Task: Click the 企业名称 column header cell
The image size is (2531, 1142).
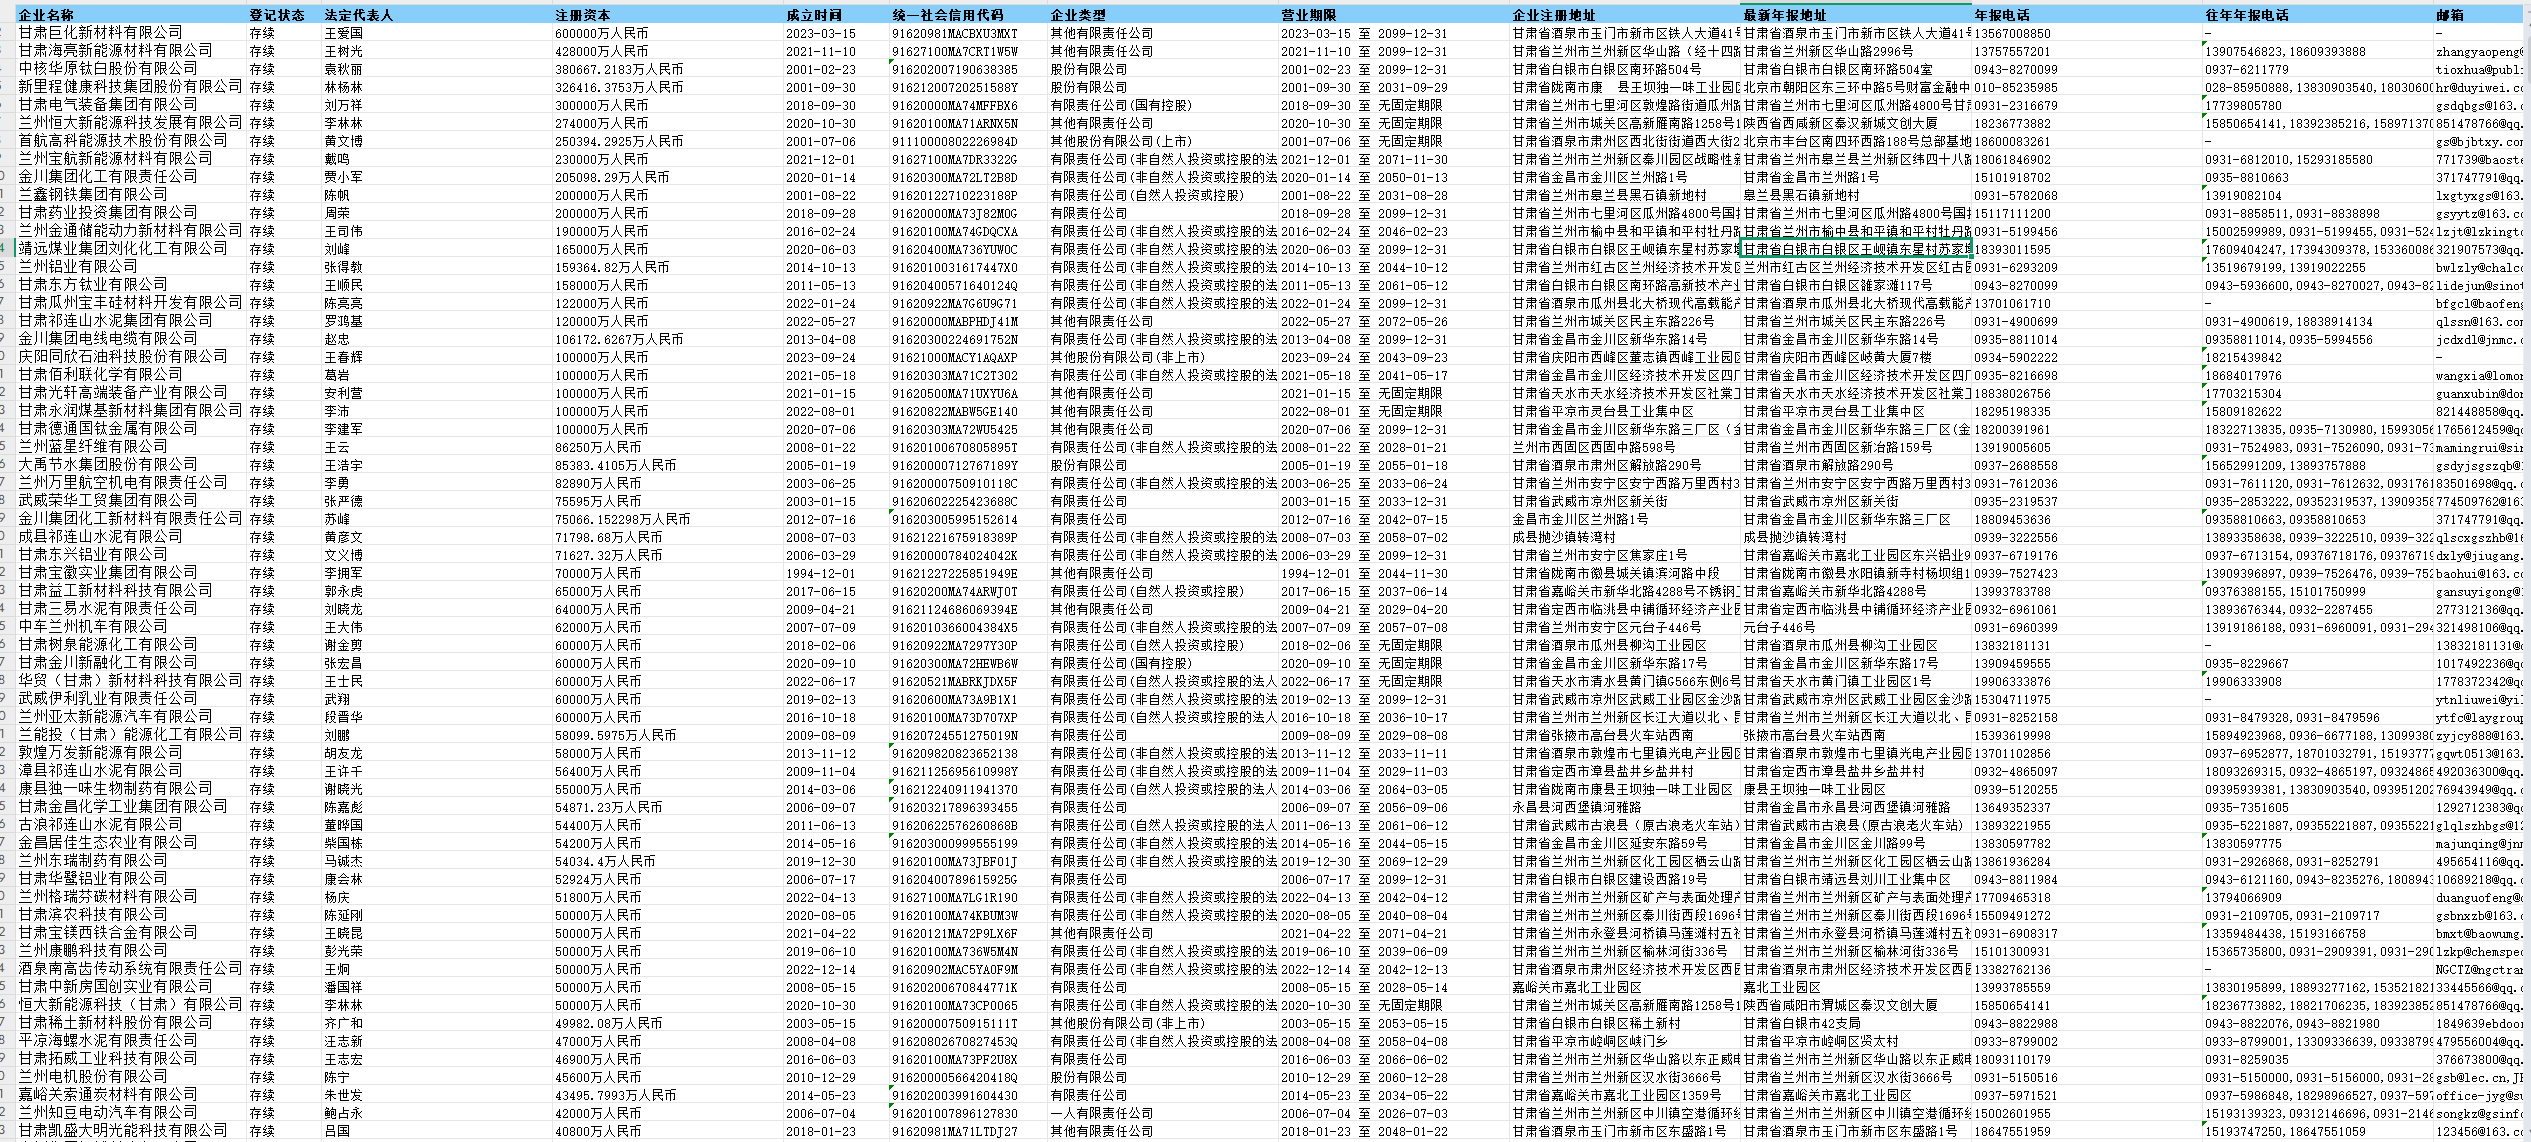Action: [46, 15]
